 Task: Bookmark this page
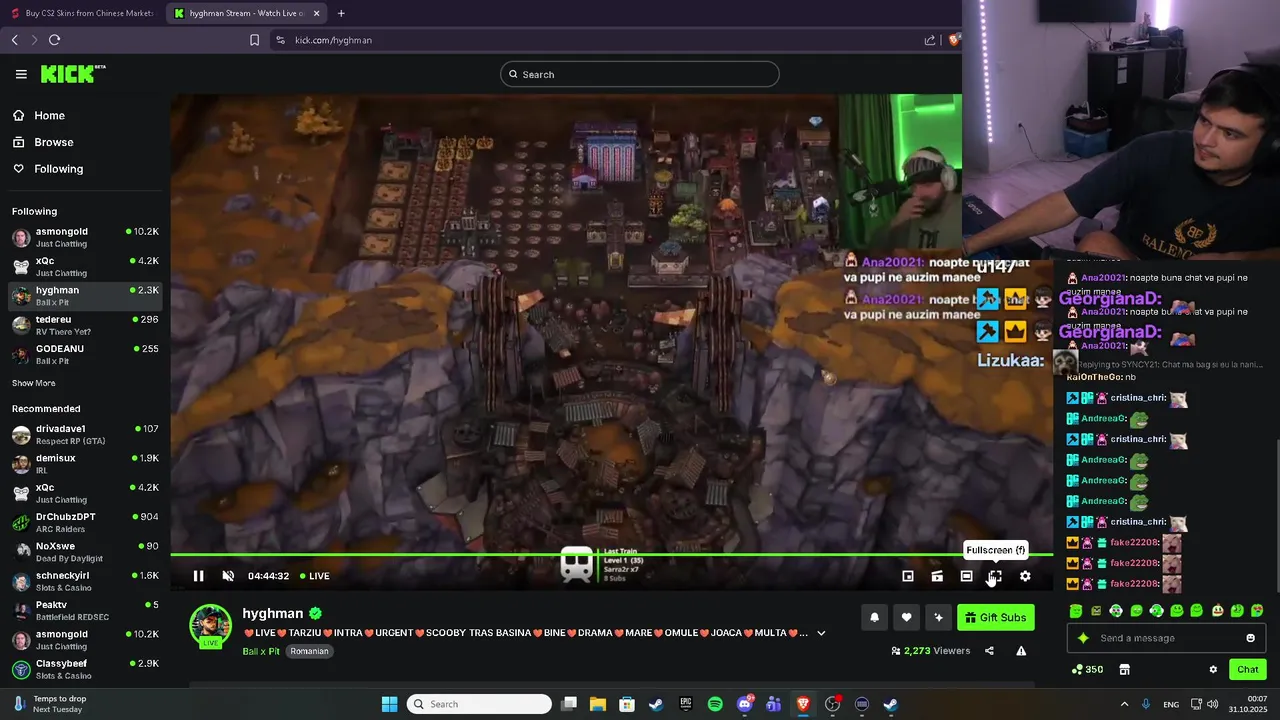(254, 40)
